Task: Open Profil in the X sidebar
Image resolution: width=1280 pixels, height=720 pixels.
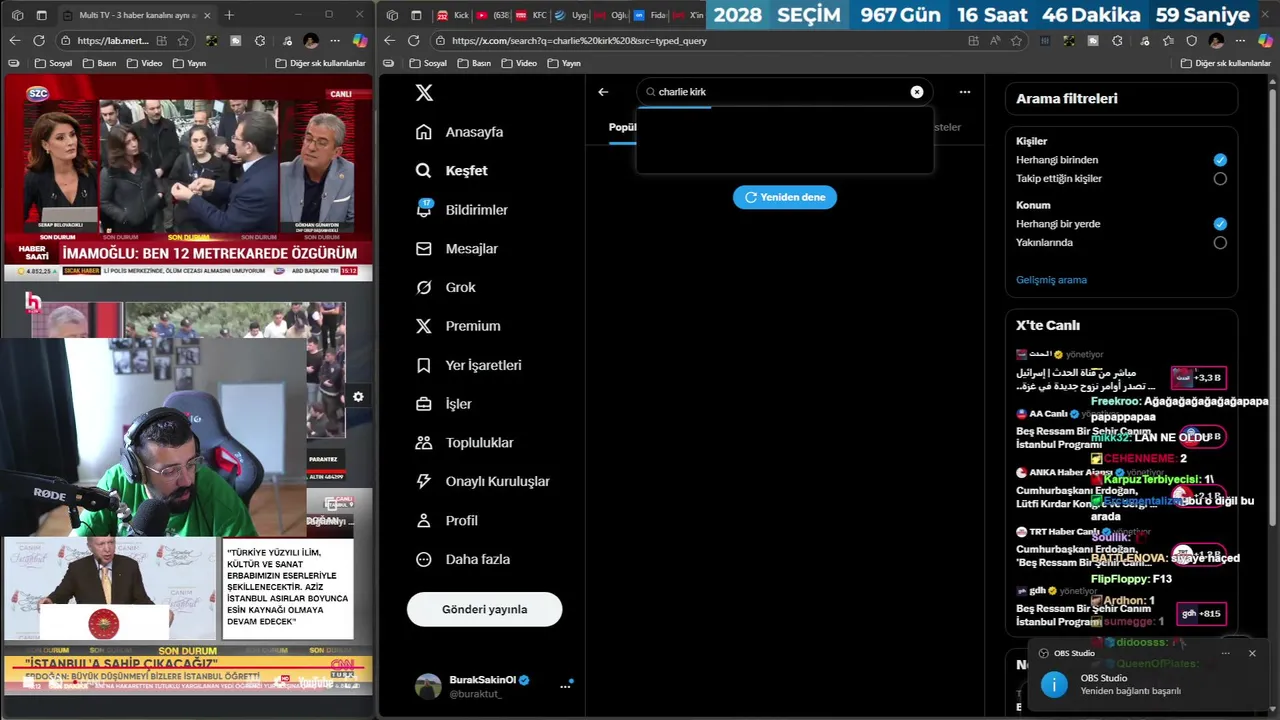Action: (447, 521)
